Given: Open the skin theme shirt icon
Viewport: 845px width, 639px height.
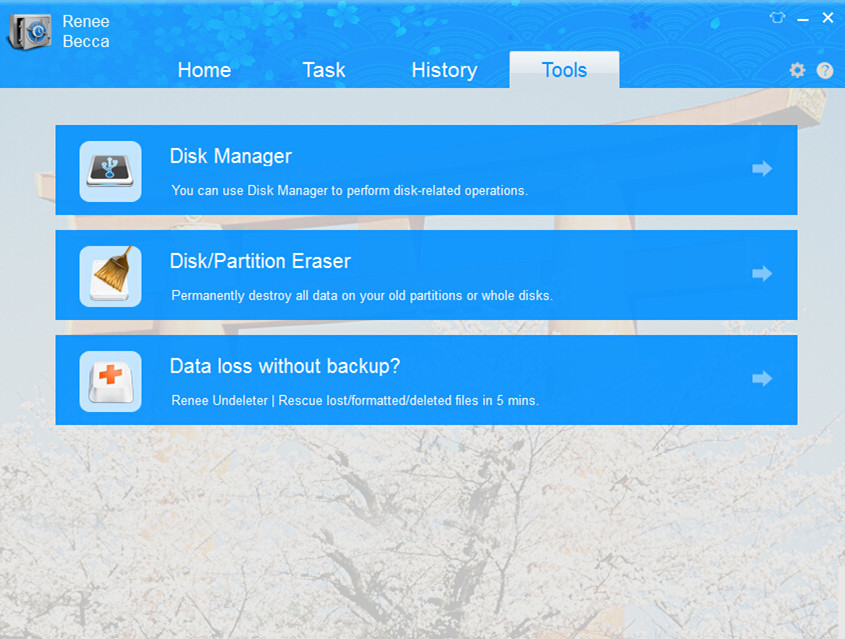Looking at the screenshot, I should (x=777, y=18).
